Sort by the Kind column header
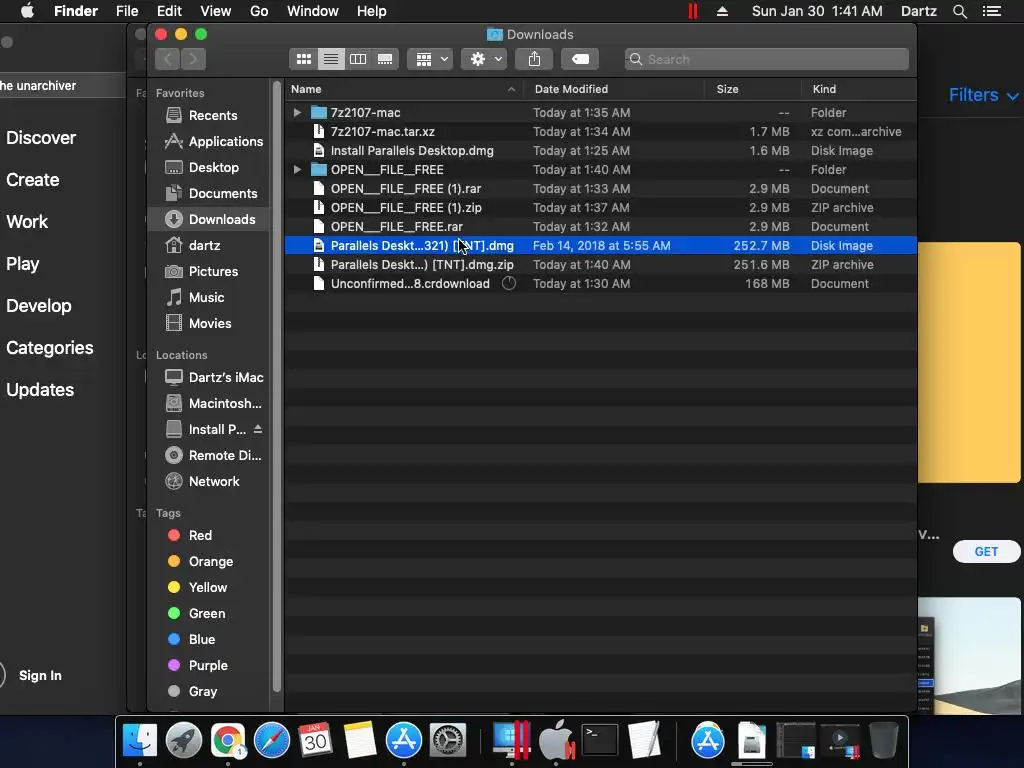Image resolution: width=1024 pixels, height=768 pixels. (859, 89)
